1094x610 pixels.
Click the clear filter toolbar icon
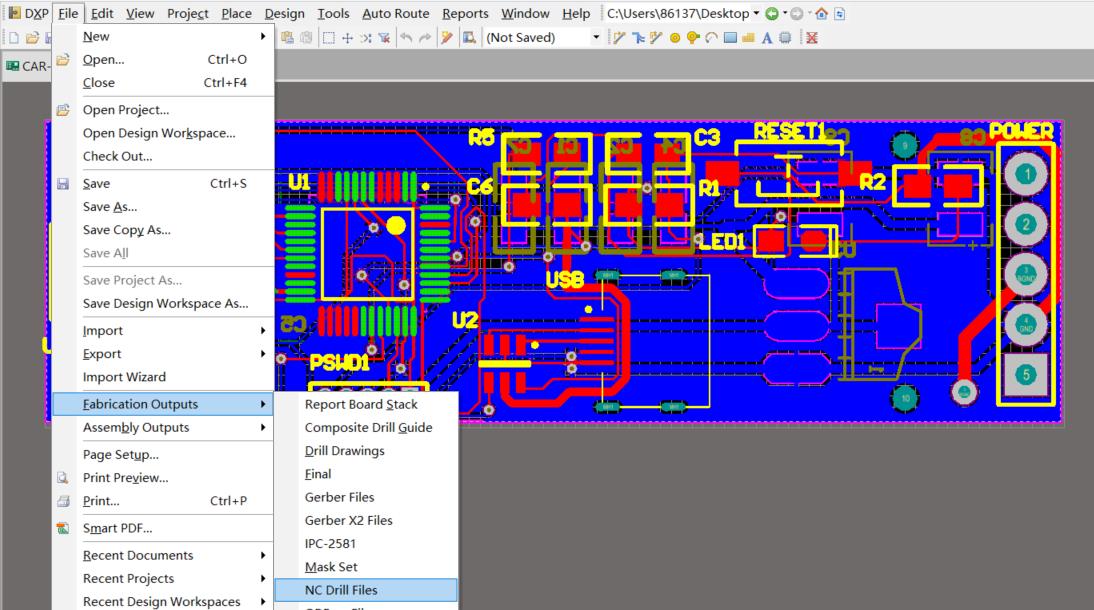384,38
